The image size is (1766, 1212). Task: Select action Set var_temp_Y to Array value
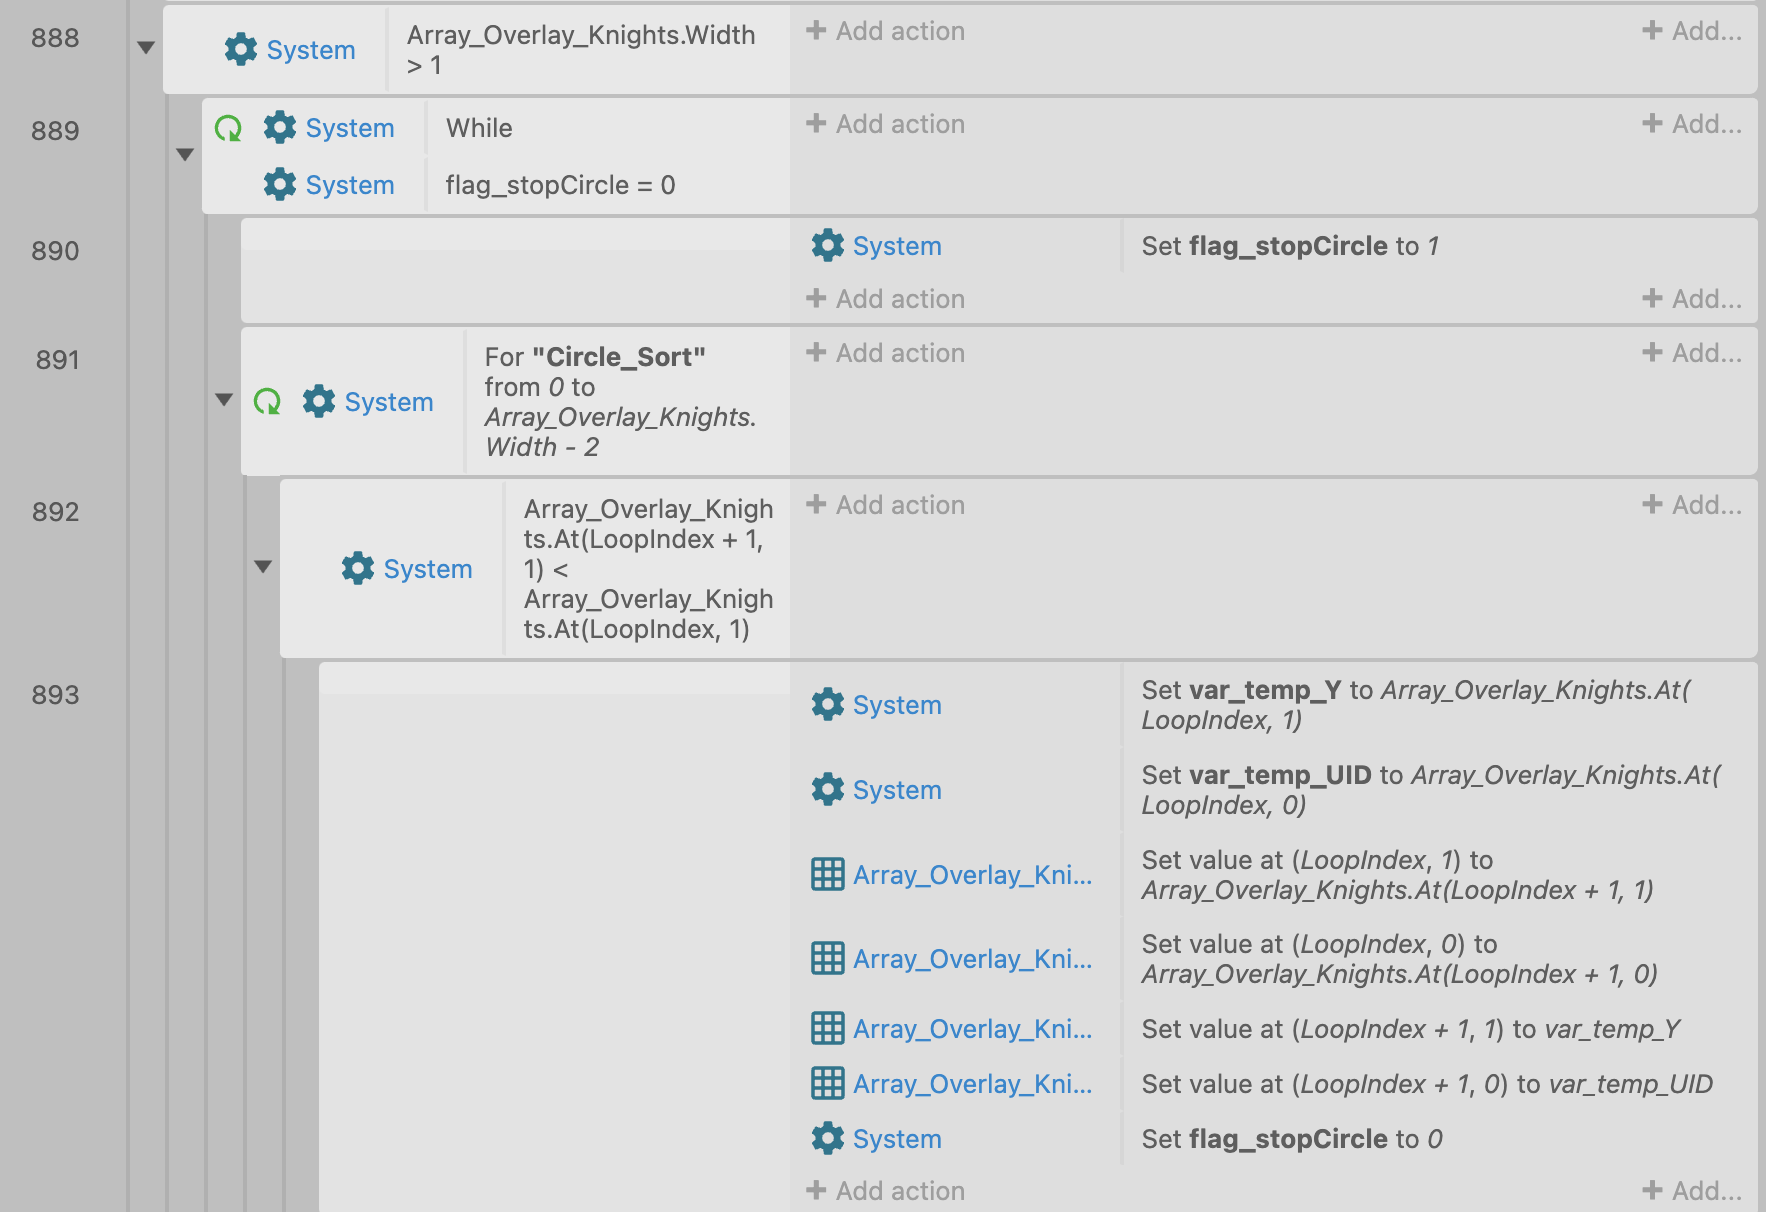[x=1415, y=705]
